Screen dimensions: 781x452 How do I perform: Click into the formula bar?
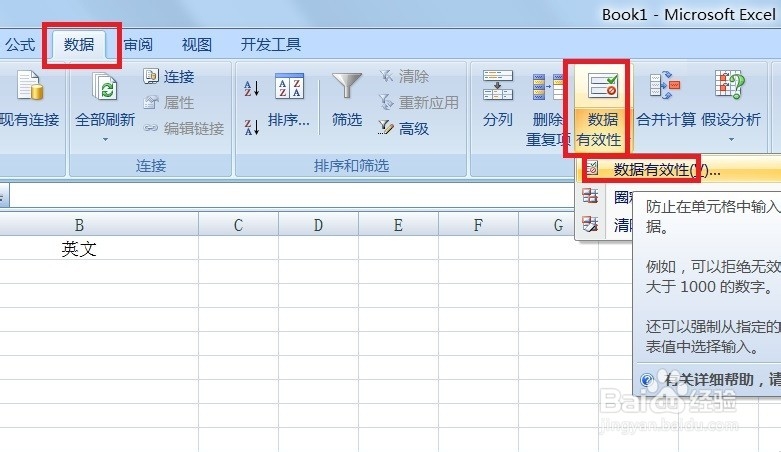coord(294,195)
